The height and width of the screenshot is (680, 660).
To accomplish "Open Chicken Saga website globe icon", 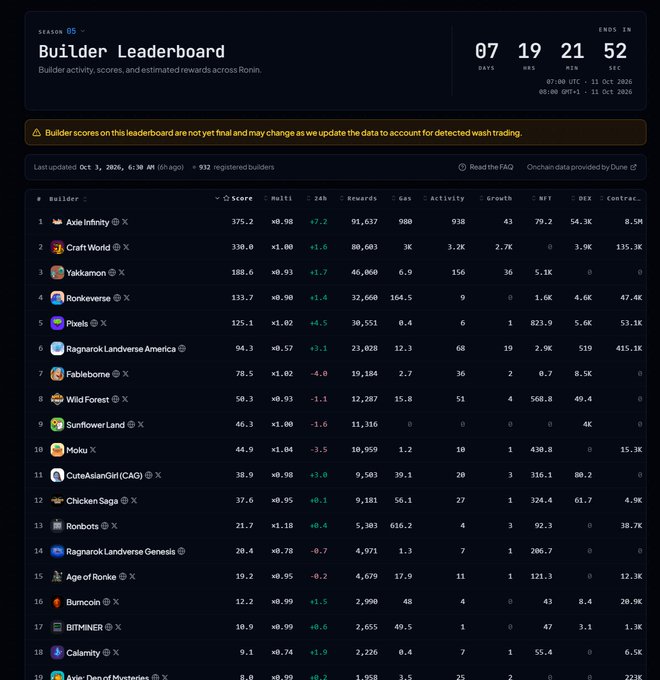I will (124, 500).
